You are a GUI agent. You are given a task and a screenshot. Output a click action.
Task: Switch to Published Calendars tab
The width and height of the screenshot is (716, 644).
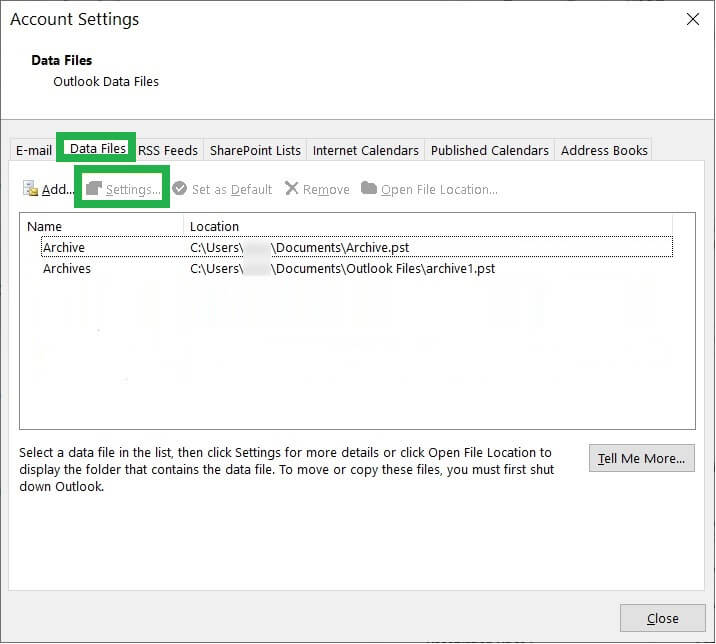click(x=490, y=150)
